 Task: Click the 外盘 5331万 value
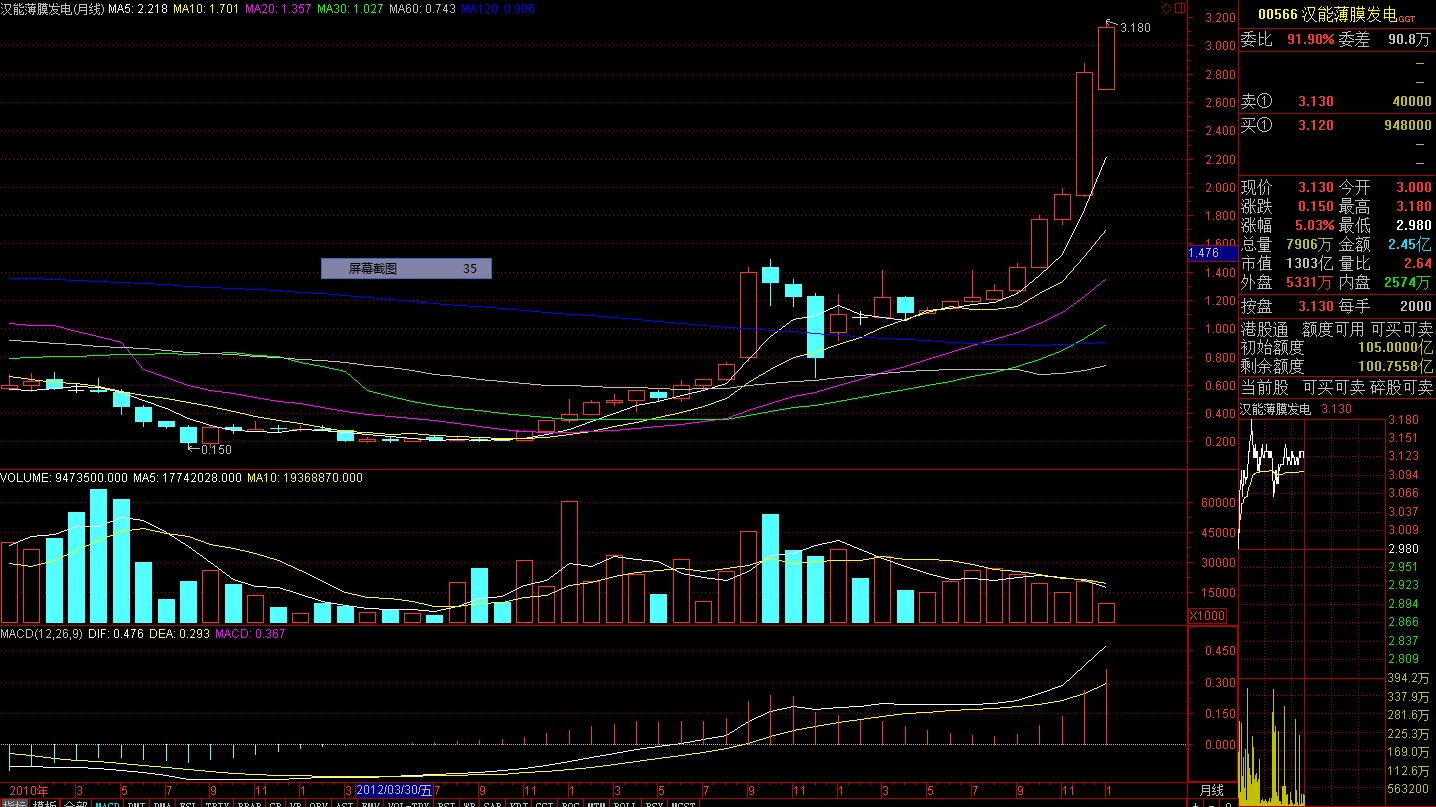pyautogui.click(x=1308, y=283)
